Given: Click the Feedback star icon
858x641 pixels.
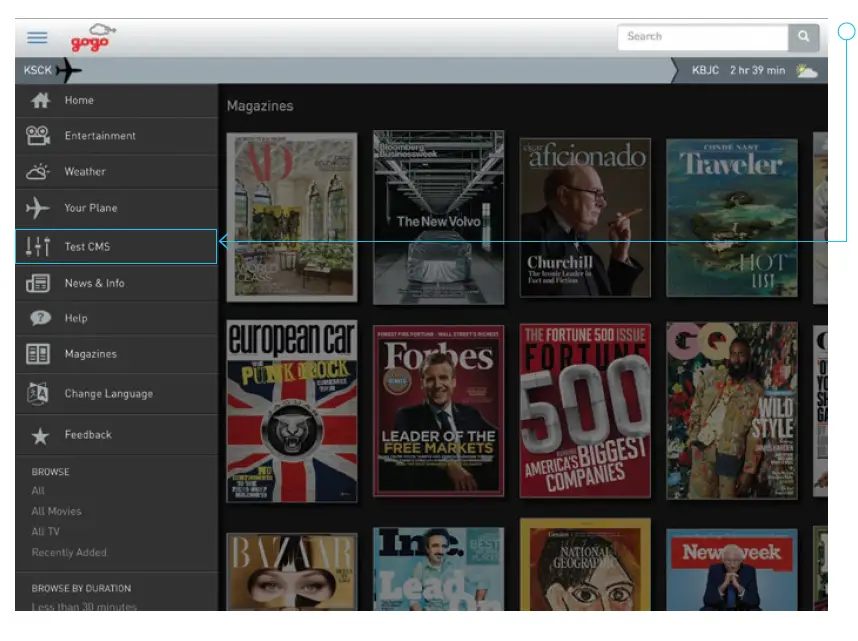Looking at the screenshot, I should (x=40, y=436).
